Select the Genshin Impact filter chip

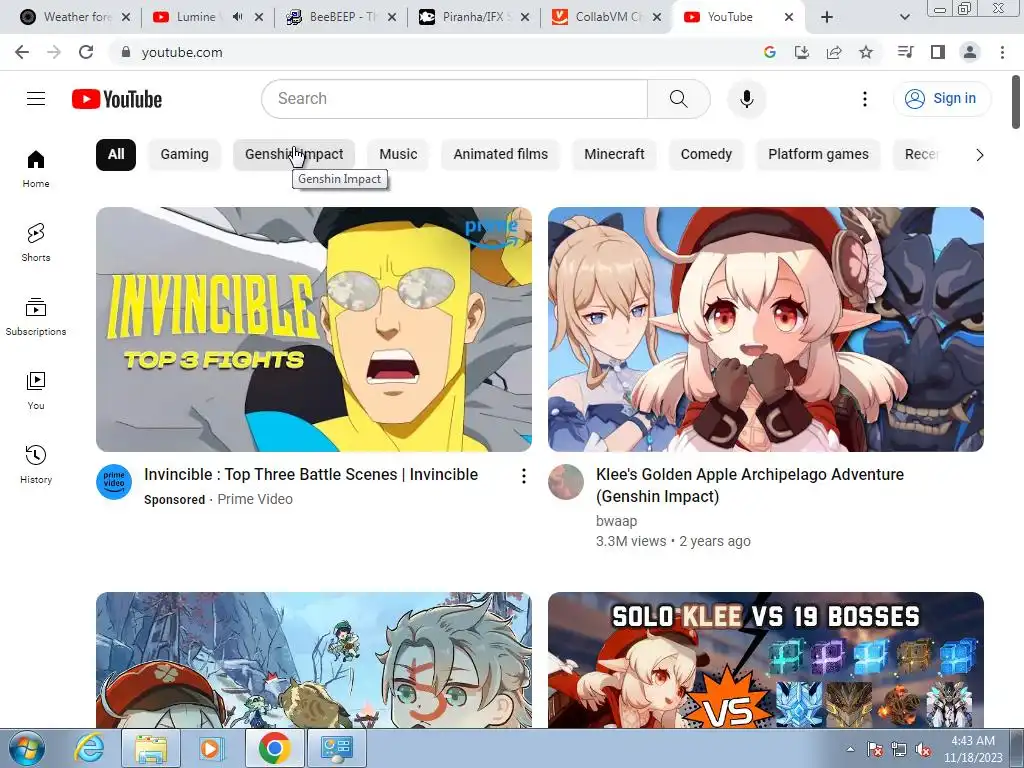[x=294, y=155]
